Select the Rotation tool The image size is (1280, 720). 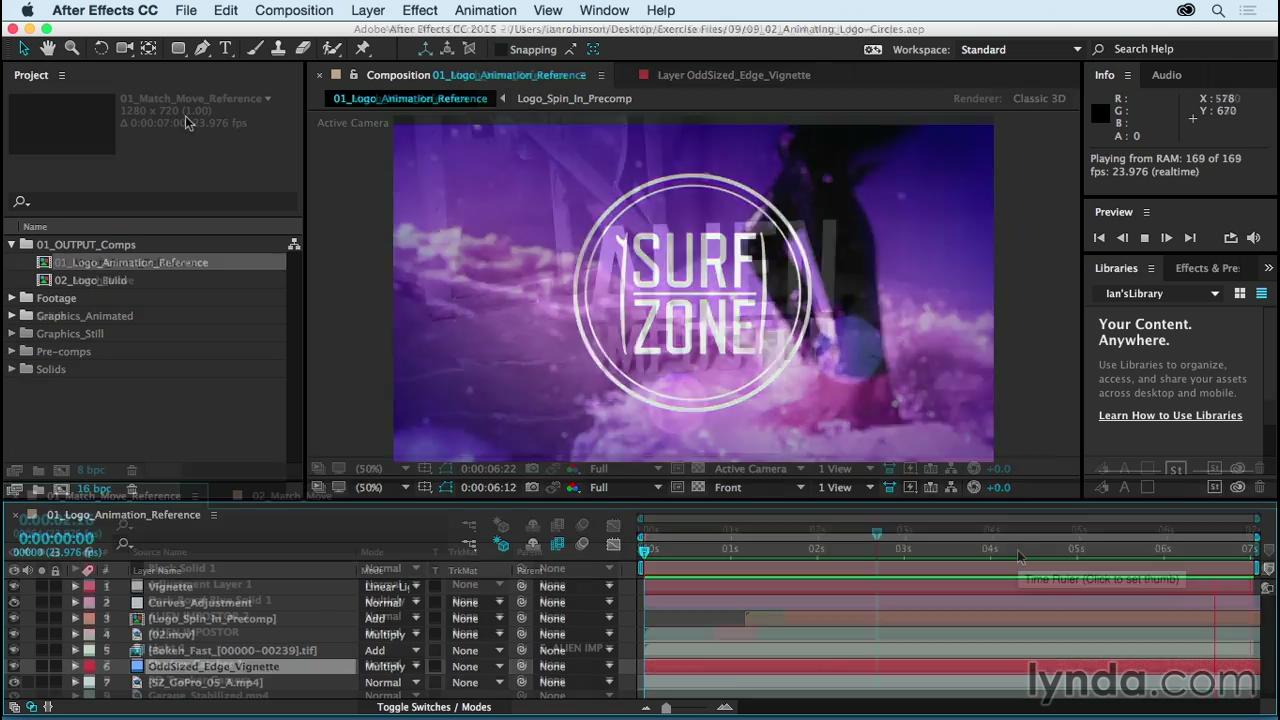click(x=101, y=48)
